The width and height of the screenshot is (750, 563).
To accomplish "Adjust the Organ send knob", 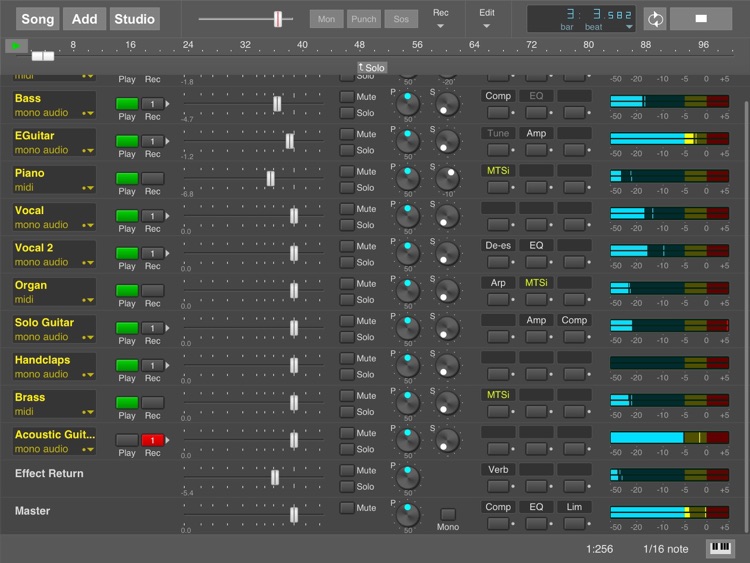I will [447, 291].
